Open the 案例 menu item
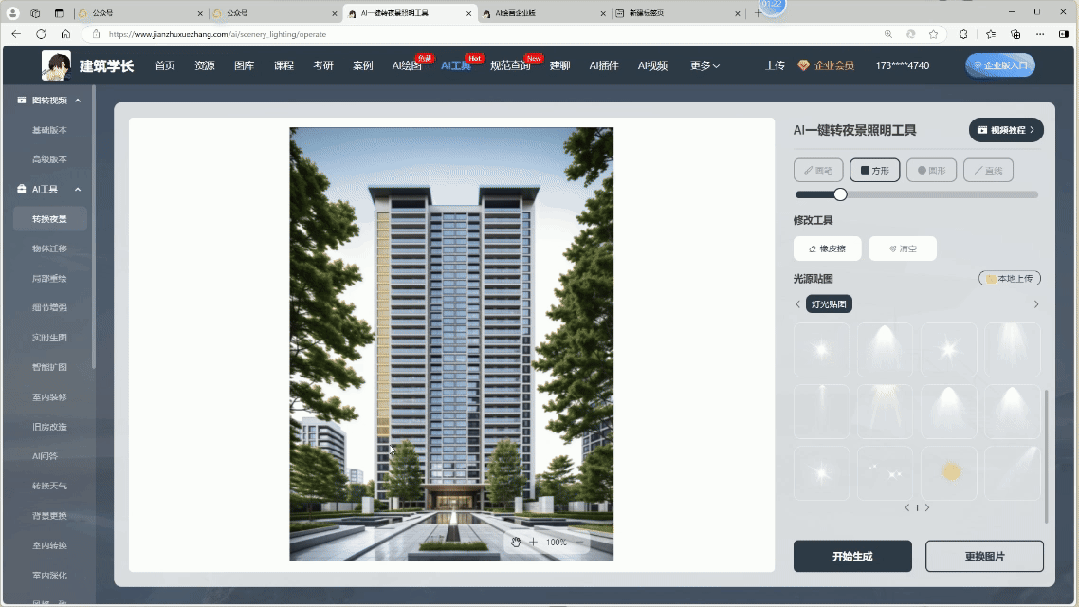This screenshot has width=1079, height=607. (363, 65)
